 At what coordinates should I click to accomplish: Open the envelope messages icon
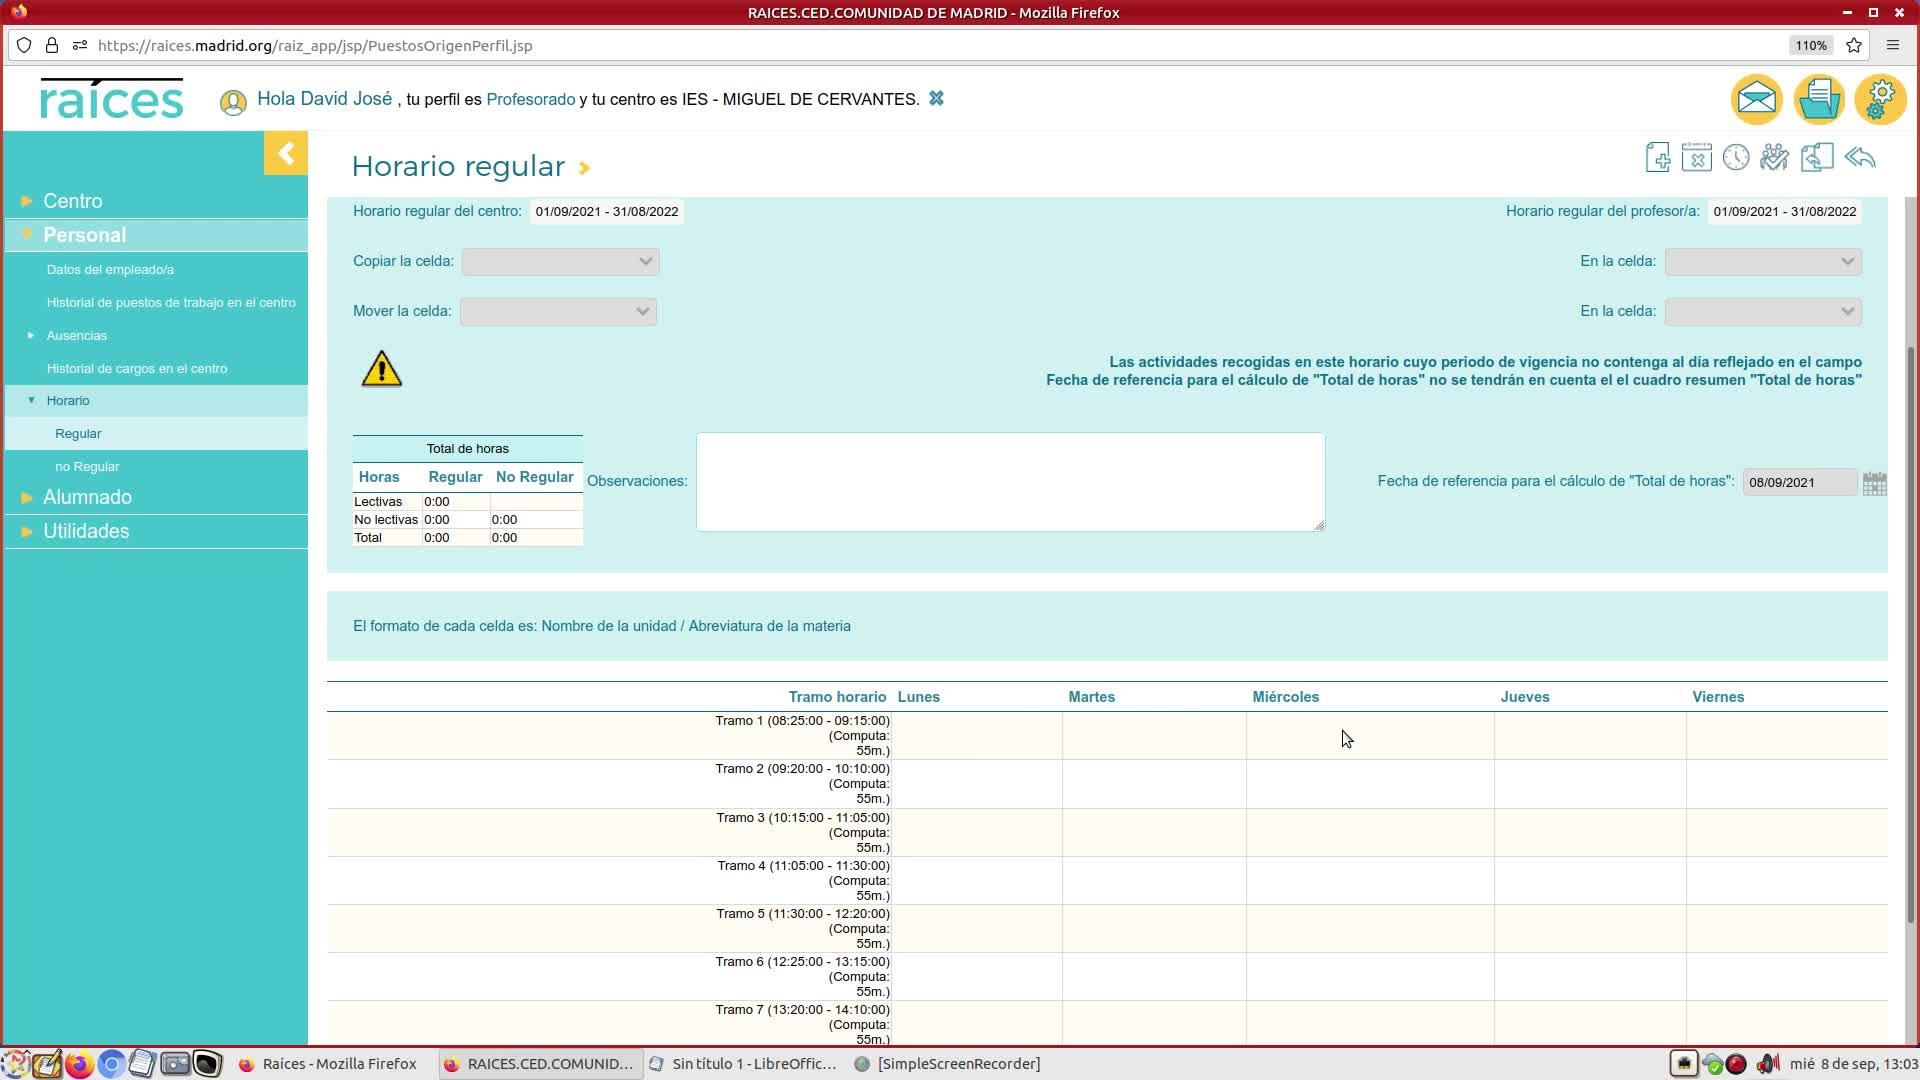(x=1756, y=99)
